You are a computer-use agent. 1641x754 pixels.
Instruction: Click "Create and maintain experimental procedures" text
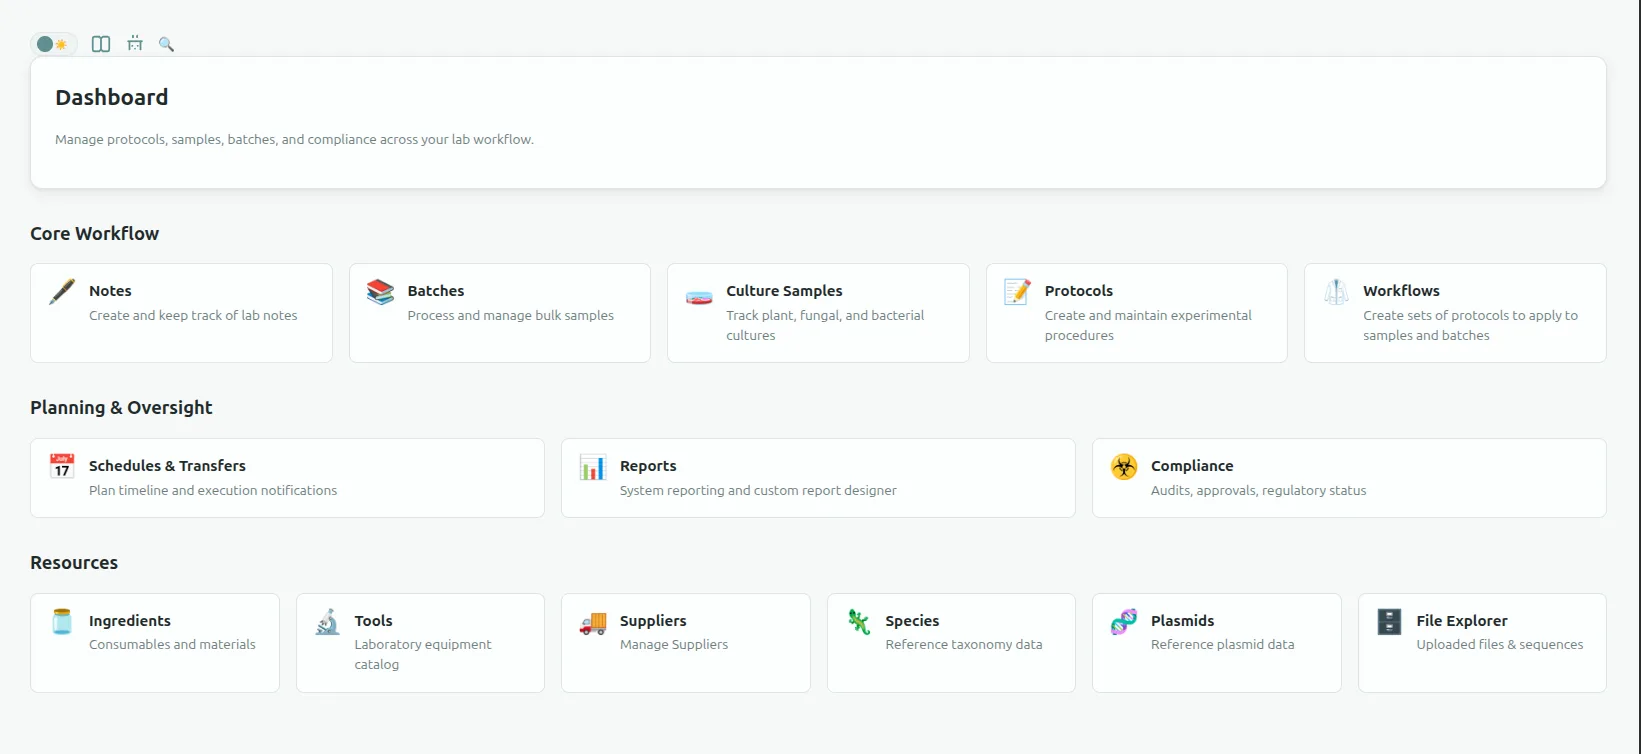click(1148, 325)
